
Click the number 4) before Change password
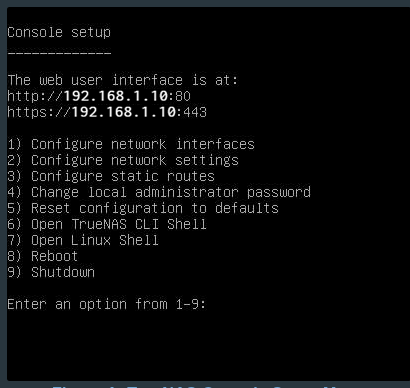tap(14, 192)
